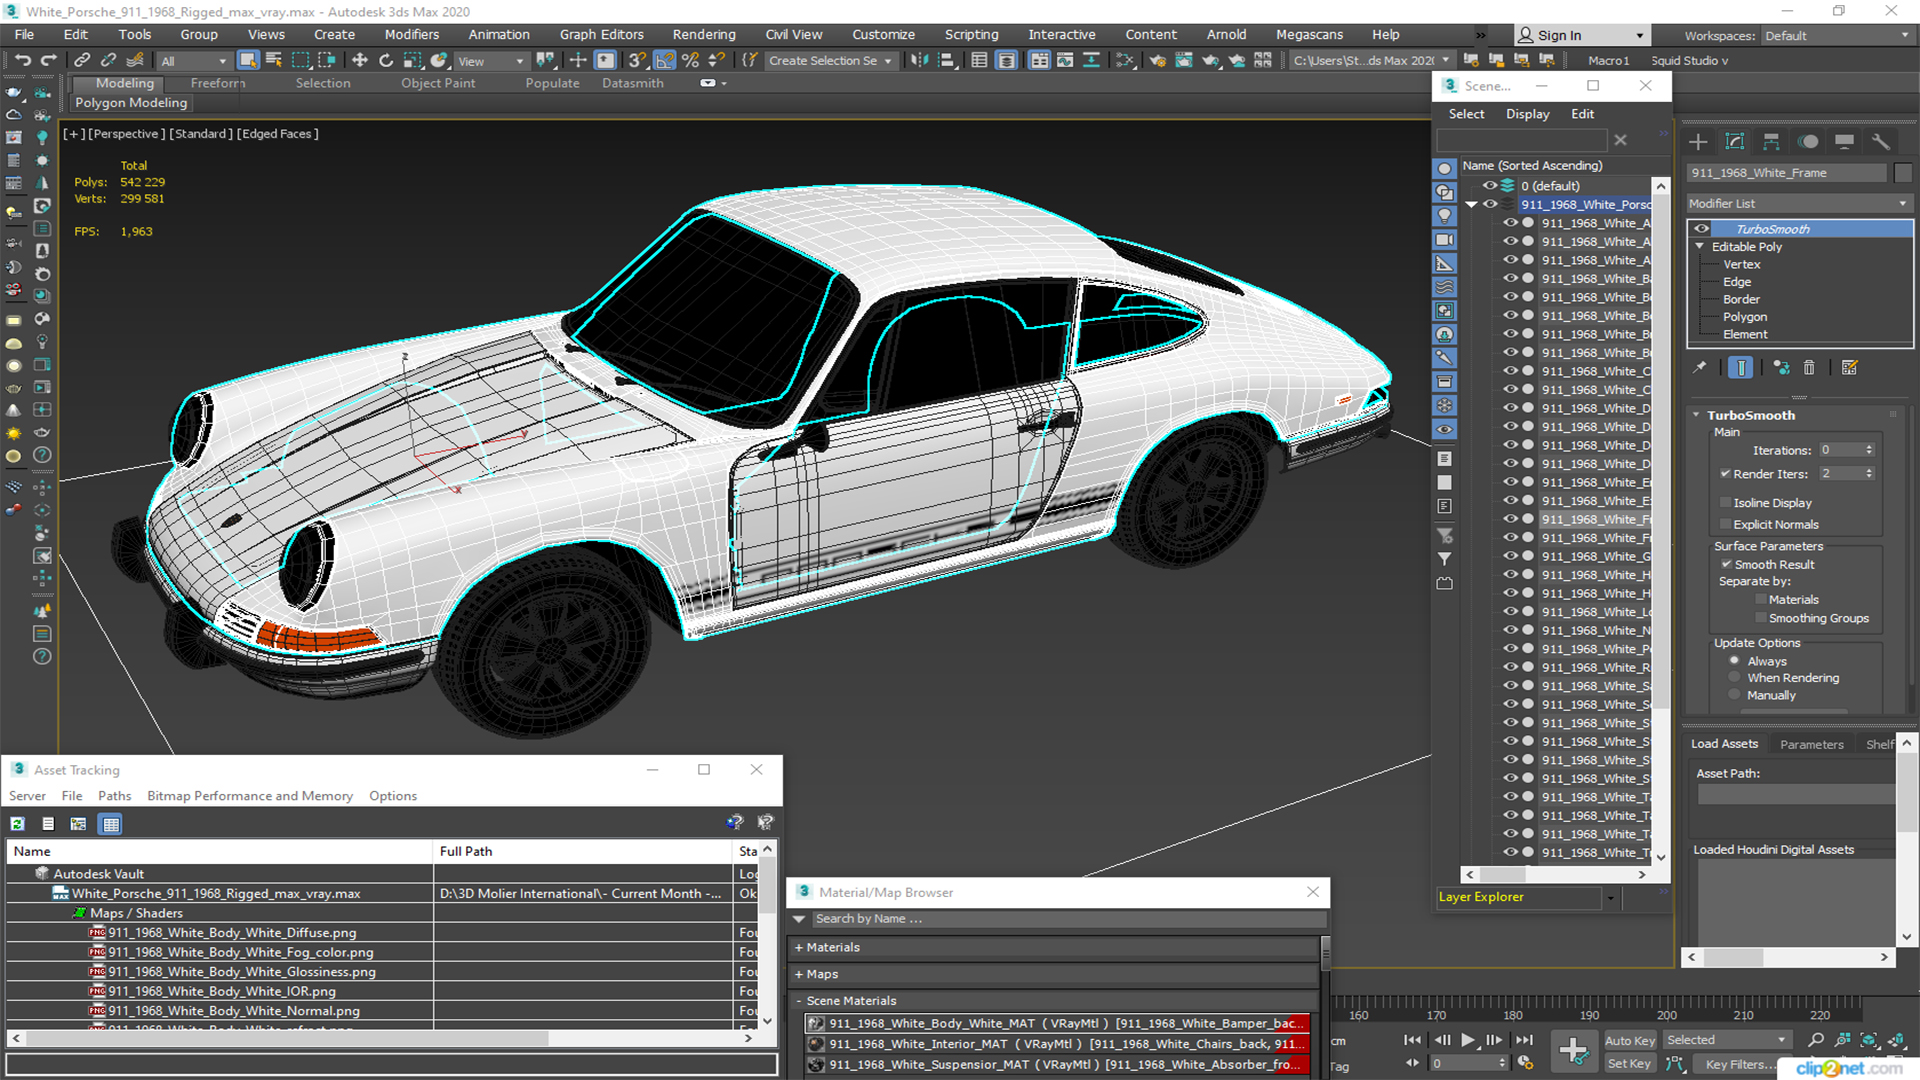
Task: Hide the 0 (default) layer via eye
Action: pos(1489,186)
